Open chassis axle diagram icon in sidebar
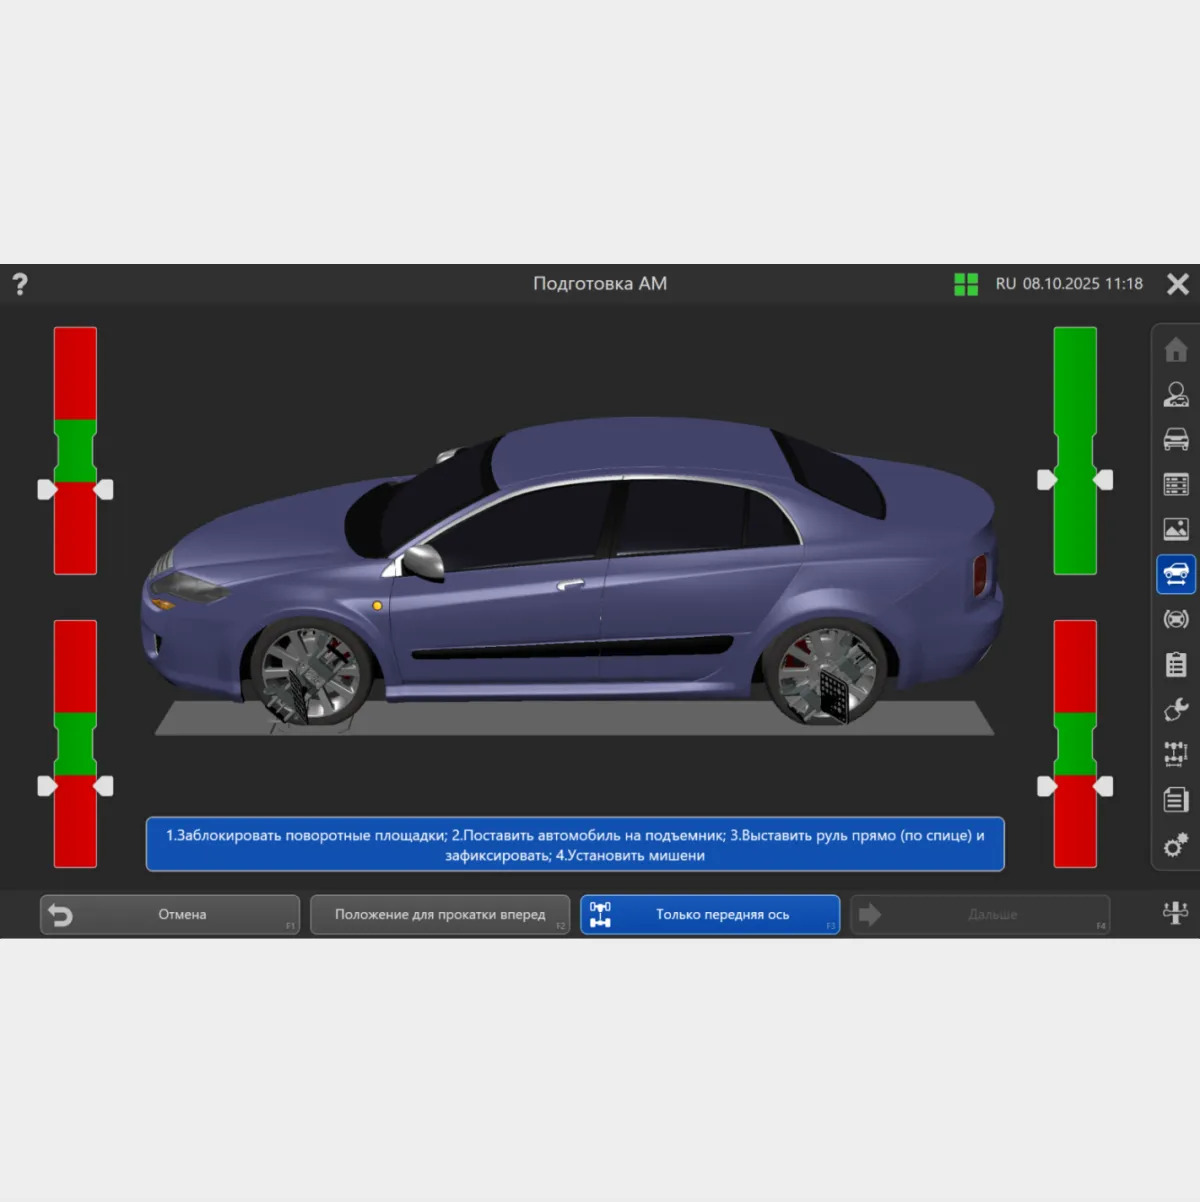 tap(1176, 754)
